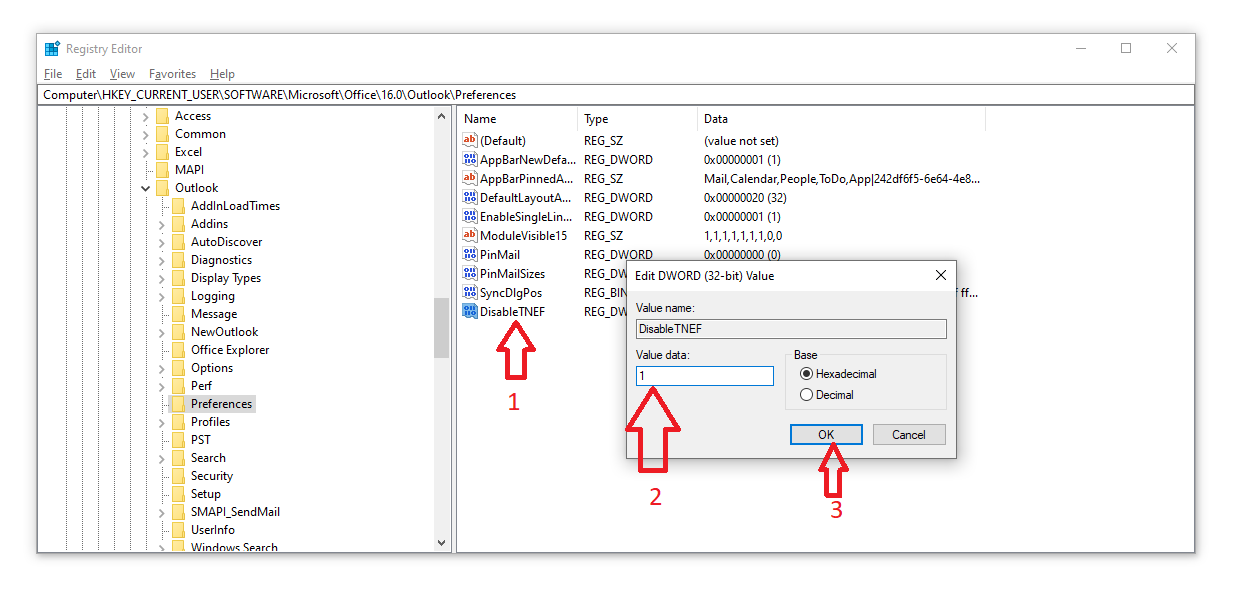The width and height of the screenshot is (1258, 599).
Task: Select the Preferences key in tree
Action: [x=221, y=404]
